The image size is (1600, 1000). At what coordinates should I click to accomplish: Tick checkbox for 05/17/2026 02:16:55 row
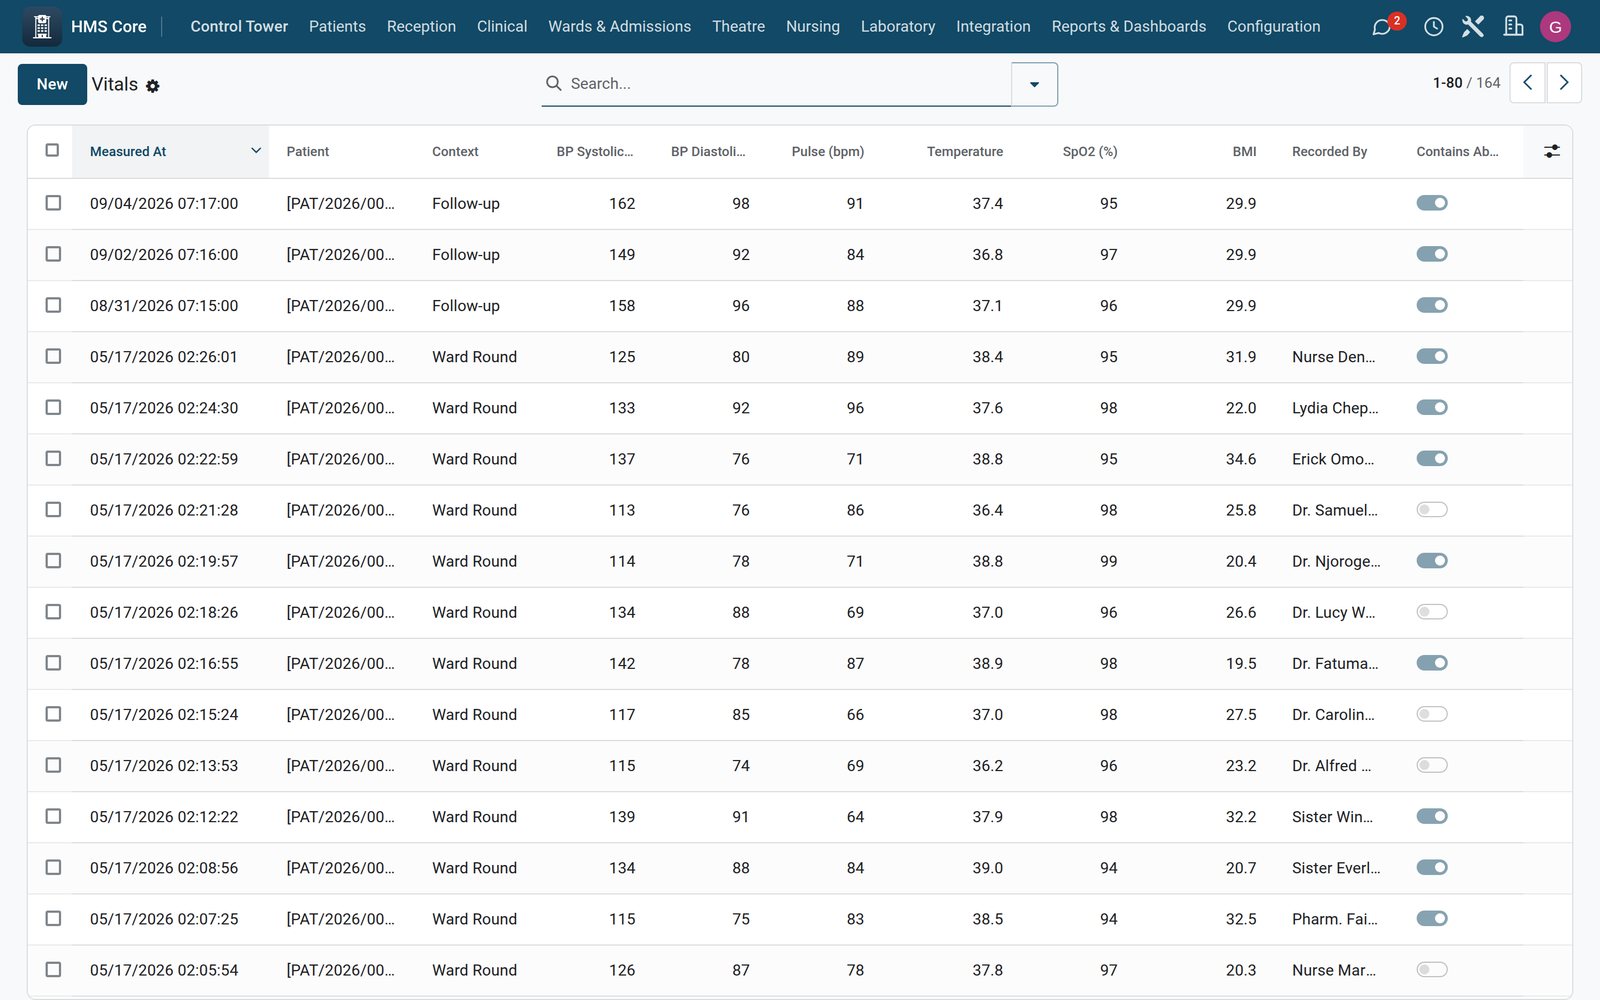point(53,663)
